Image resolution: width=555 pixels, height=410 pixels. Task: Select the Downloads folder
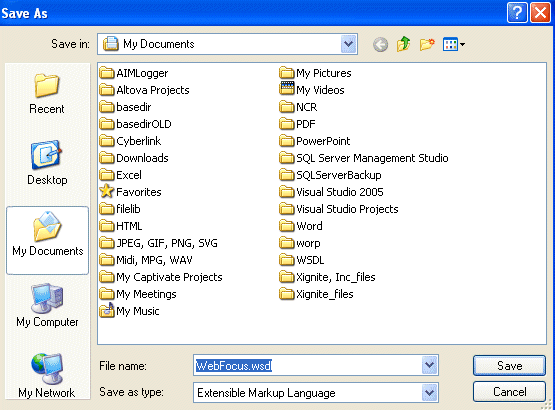point(134,158)
